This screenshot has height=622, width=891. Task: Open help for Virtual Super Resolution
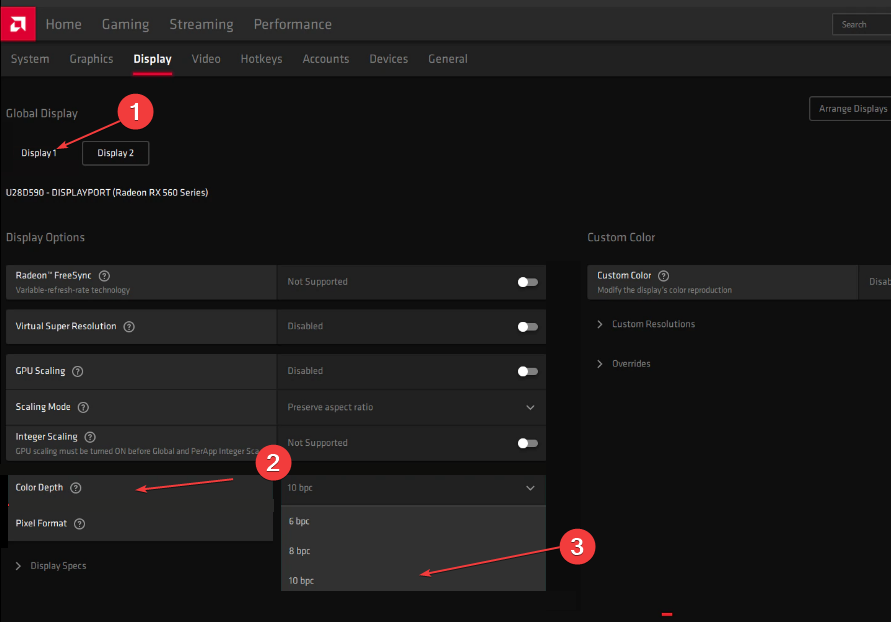coord(129,327)
